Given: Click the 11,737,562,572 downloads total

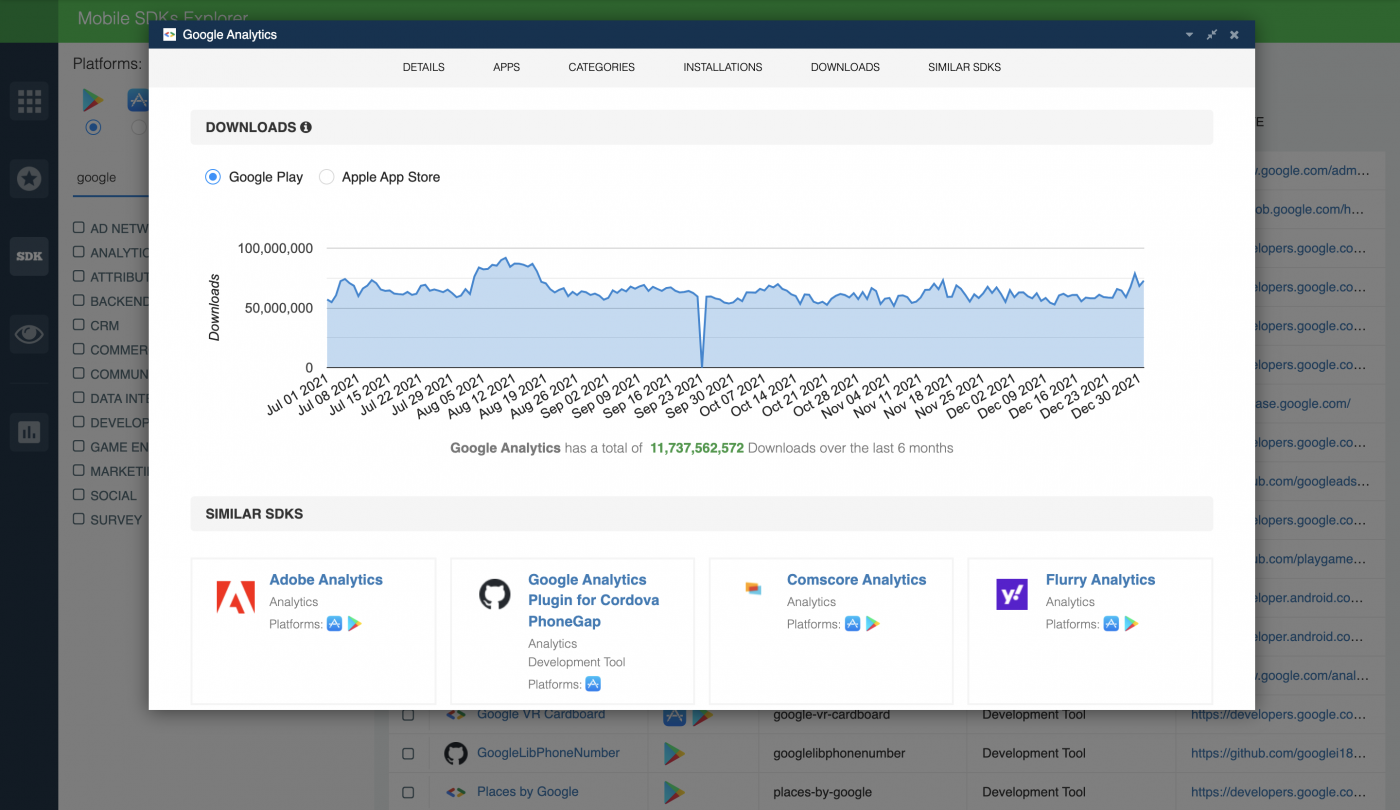Looking at the screenshot, I should pos(697,448).
